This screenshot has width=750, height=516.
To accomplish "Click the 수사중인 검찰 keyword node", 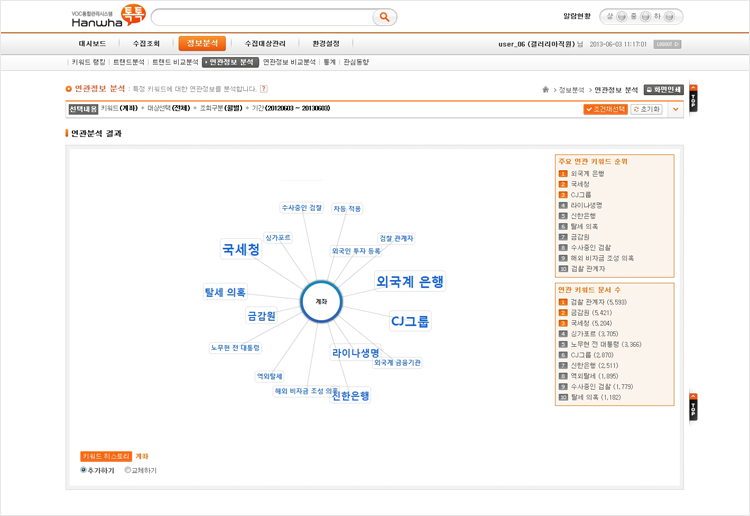I will point(302,208).
